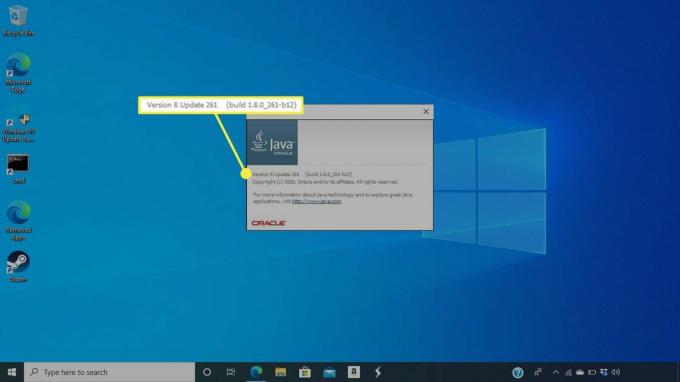Image resolution: width=680 pixels, height=382 pixels.
Task: Open the lightning bolt app on taskbar
Action: [378, 372]
